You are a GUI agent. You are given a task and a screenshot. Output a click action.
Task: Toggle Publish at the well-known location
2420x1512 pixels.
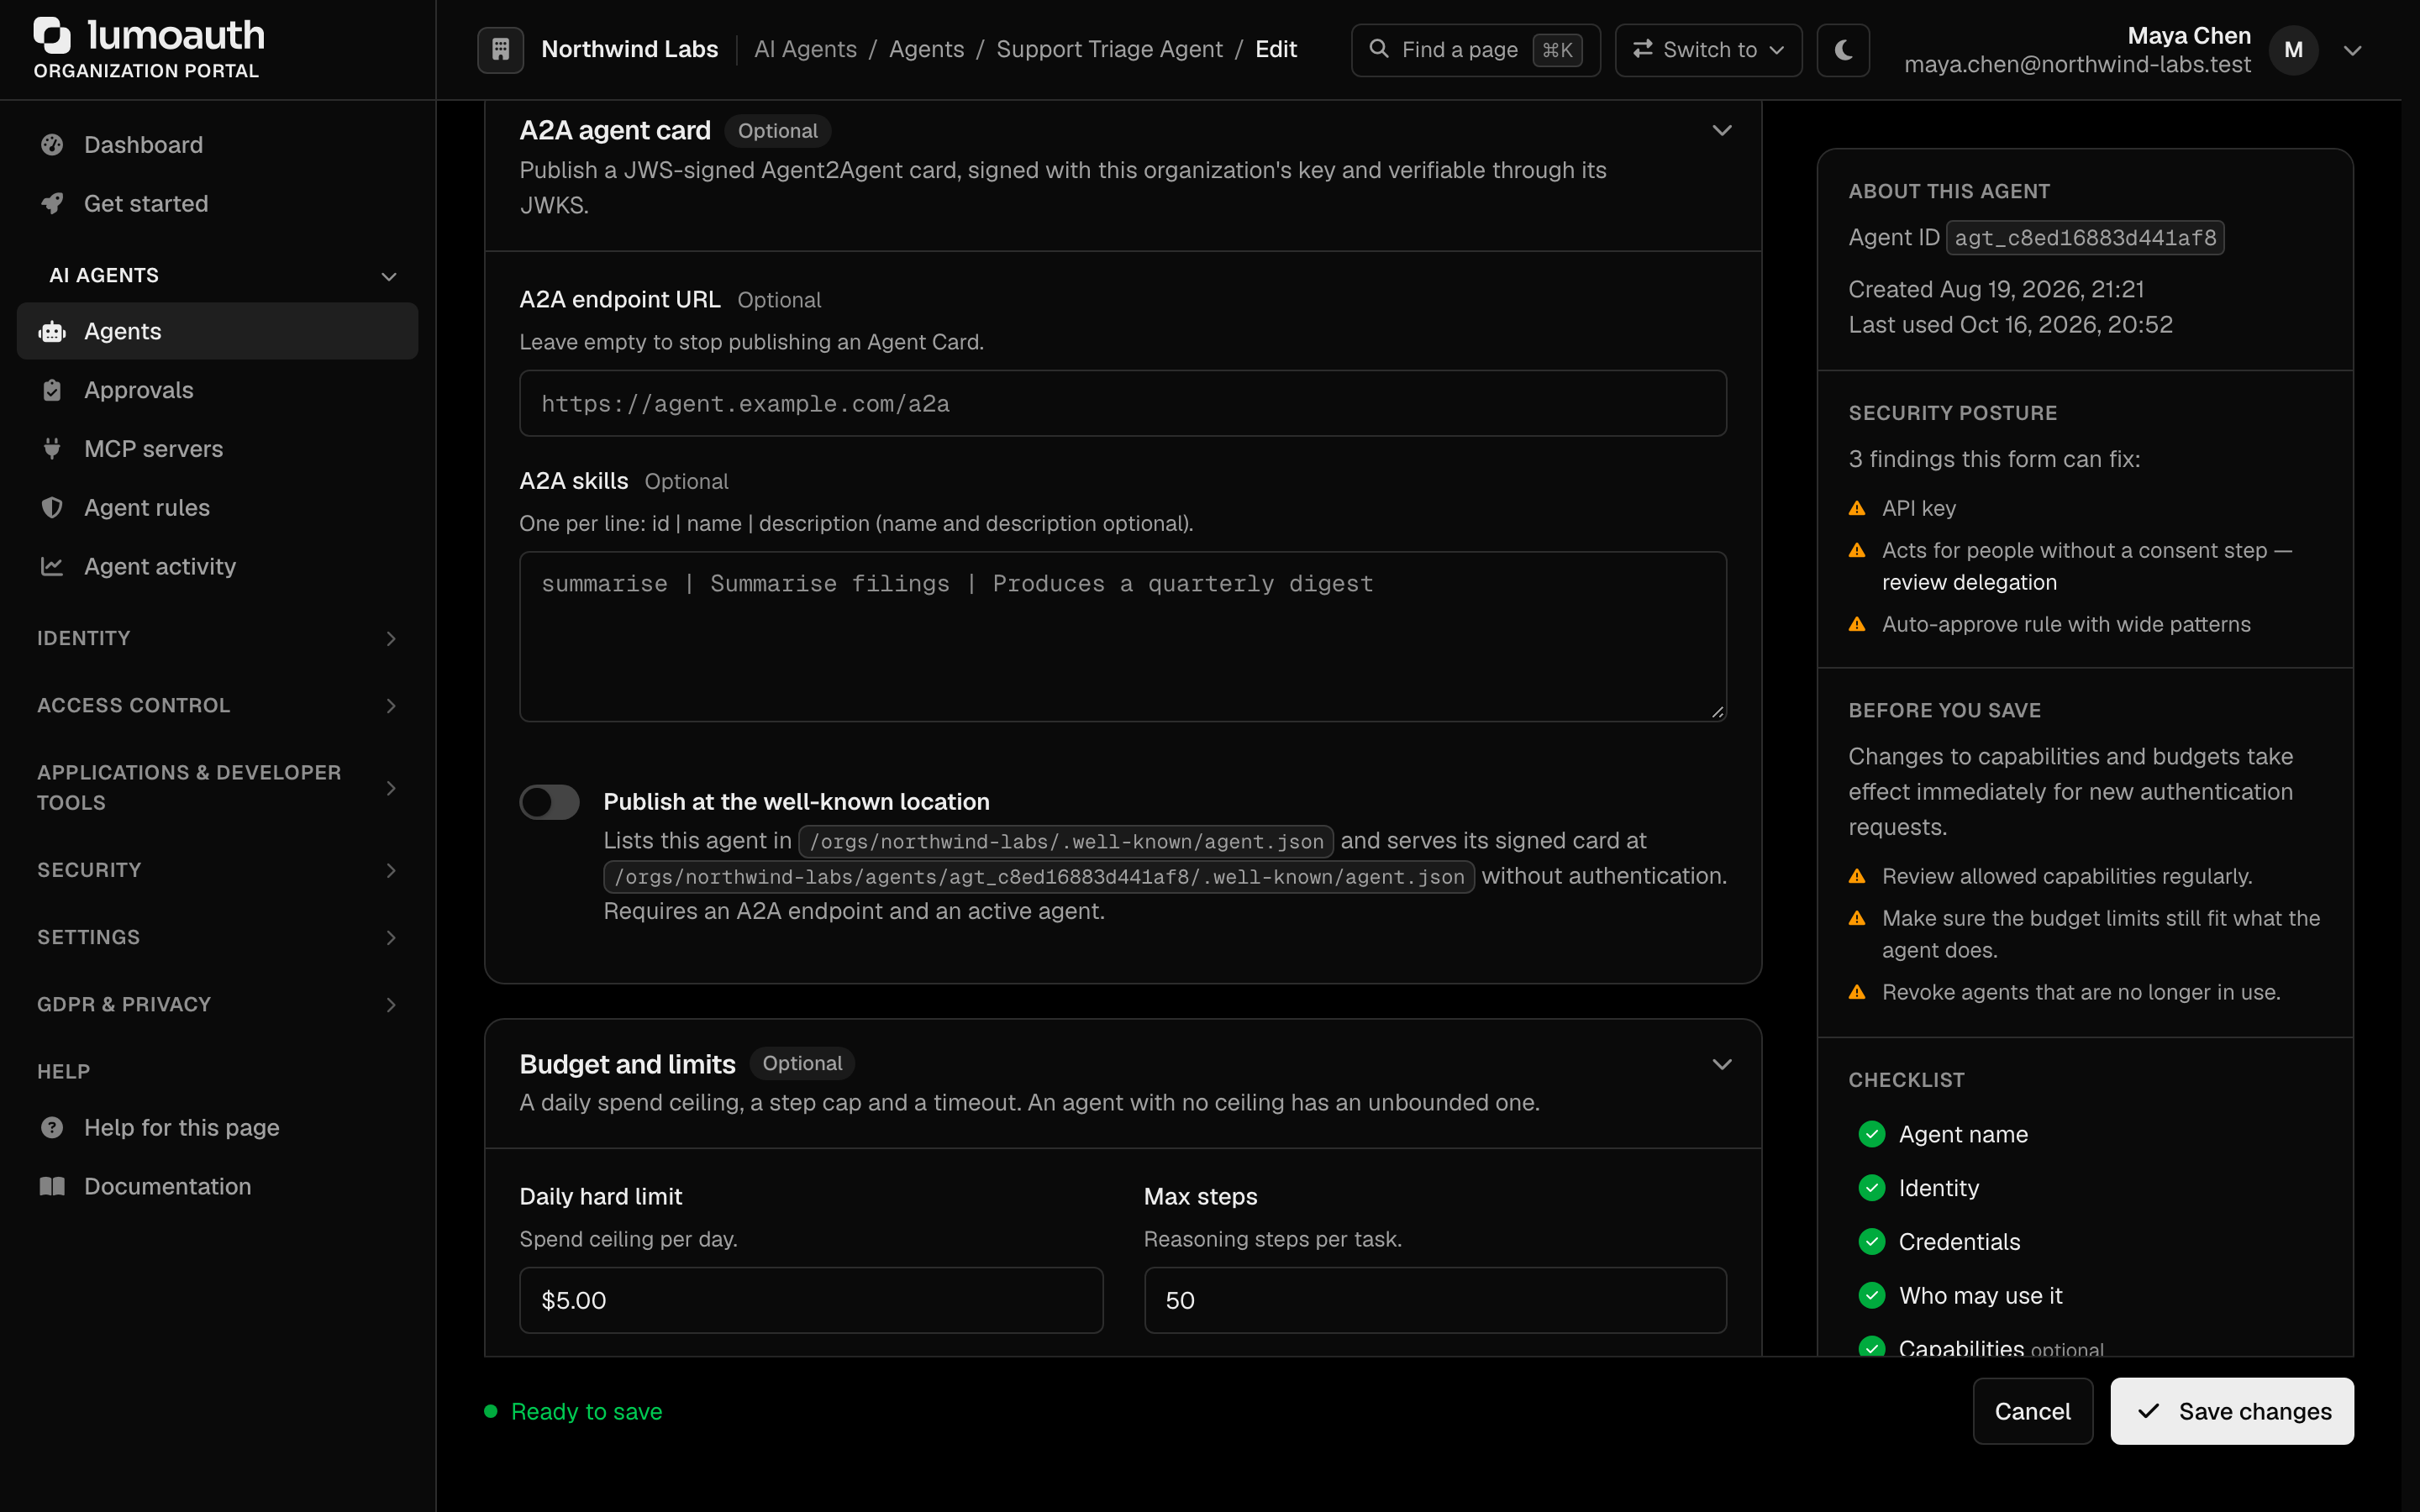tap(549, 801)
